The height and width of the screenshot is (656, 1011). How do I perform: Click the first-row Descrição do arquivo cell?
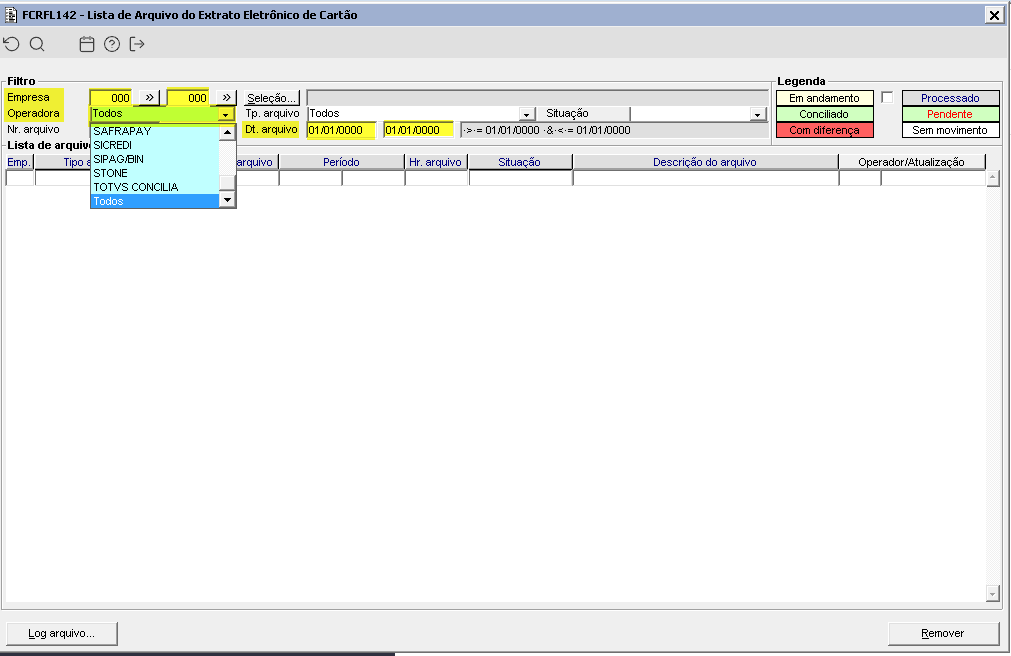point(706,178)
